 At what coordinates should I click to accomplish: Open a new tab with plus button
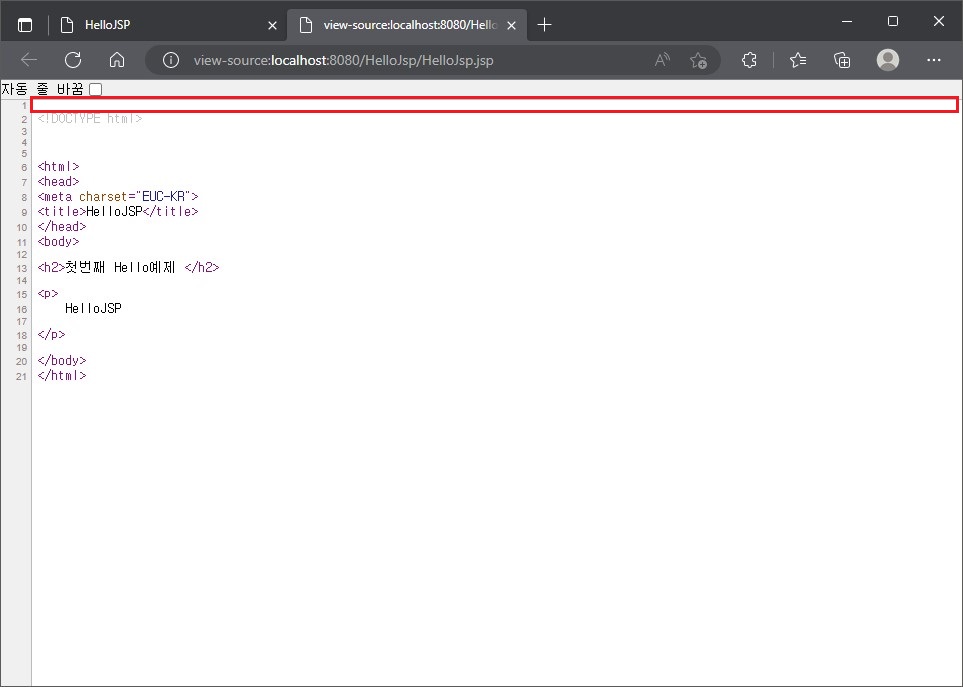point(544,25)
